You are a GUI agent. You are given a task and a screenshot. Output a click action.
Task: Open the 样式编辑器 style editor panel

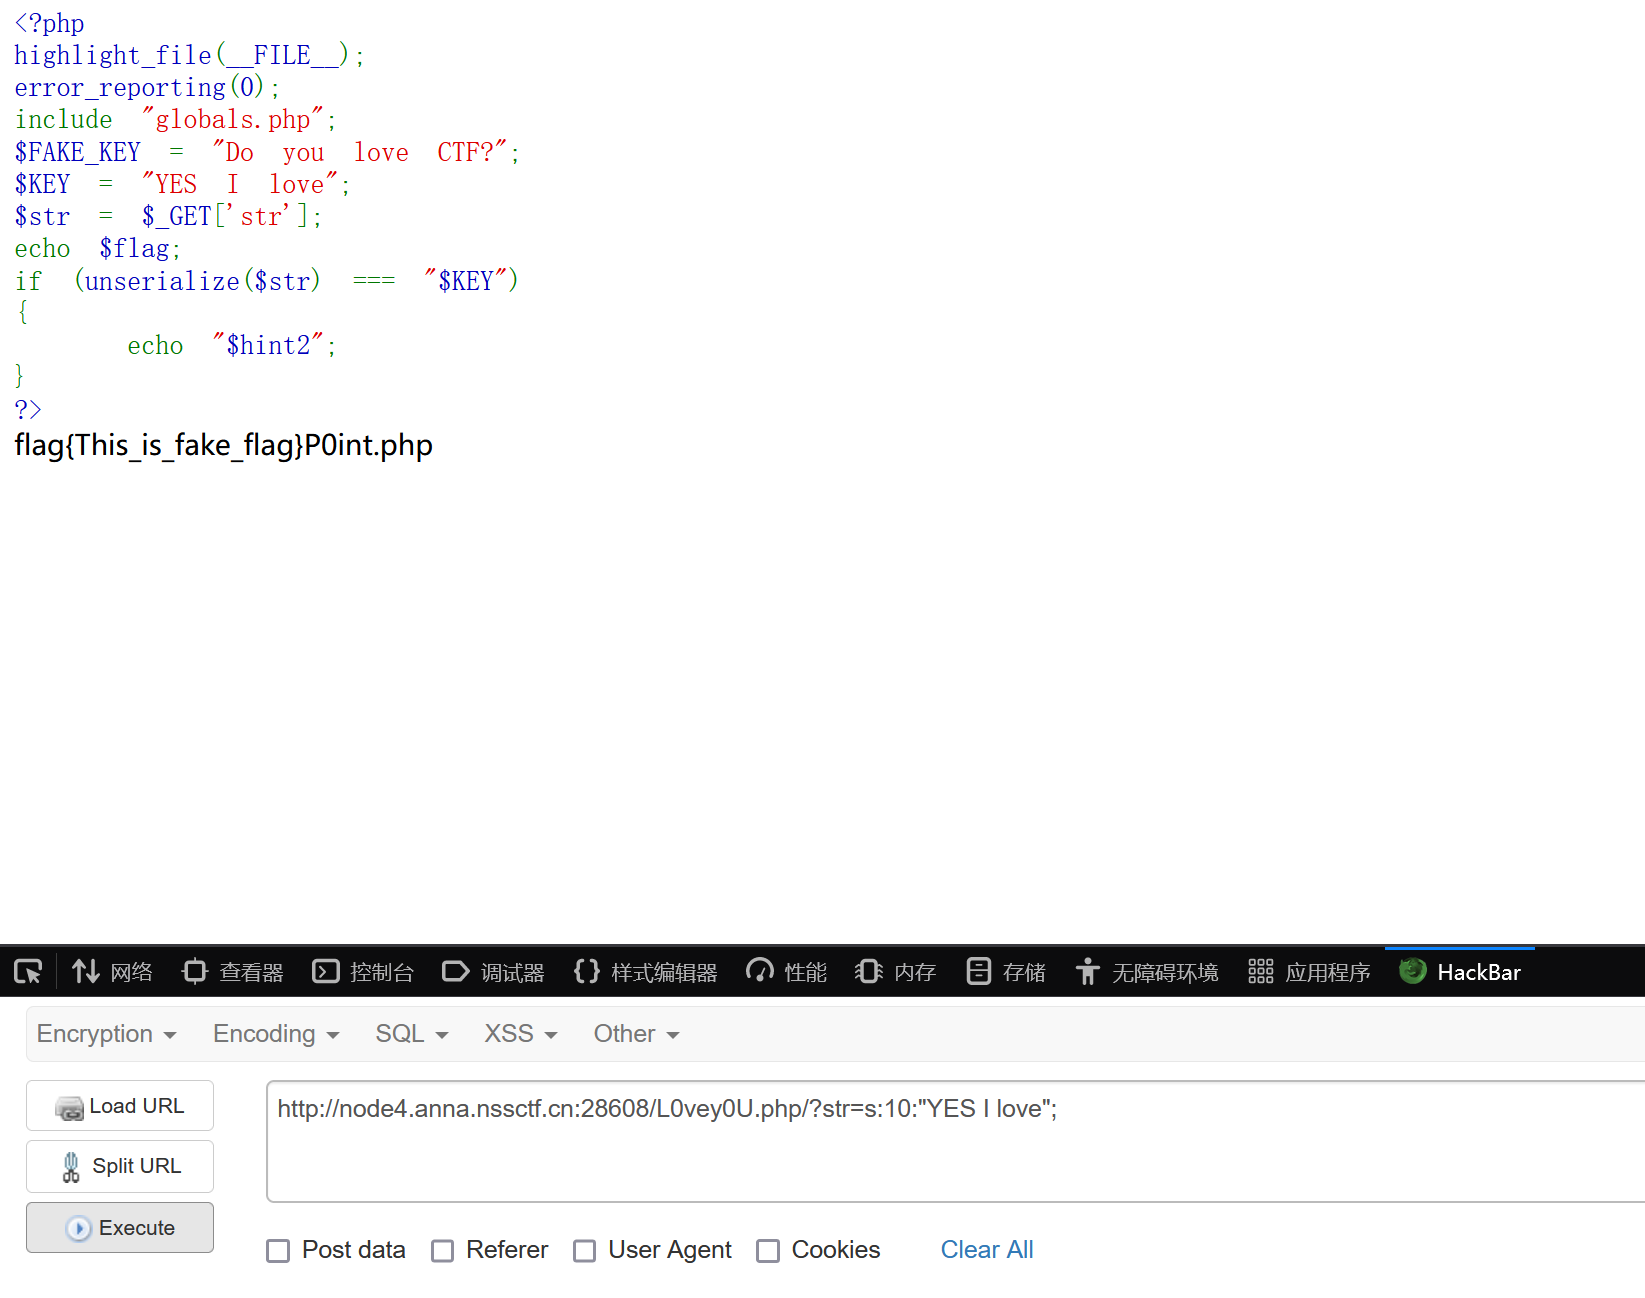click(646, 972)
